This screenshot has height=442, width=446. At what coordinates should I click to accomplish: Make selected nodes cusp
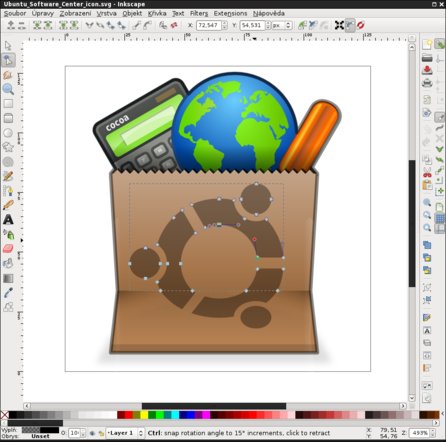pos(89,25)
